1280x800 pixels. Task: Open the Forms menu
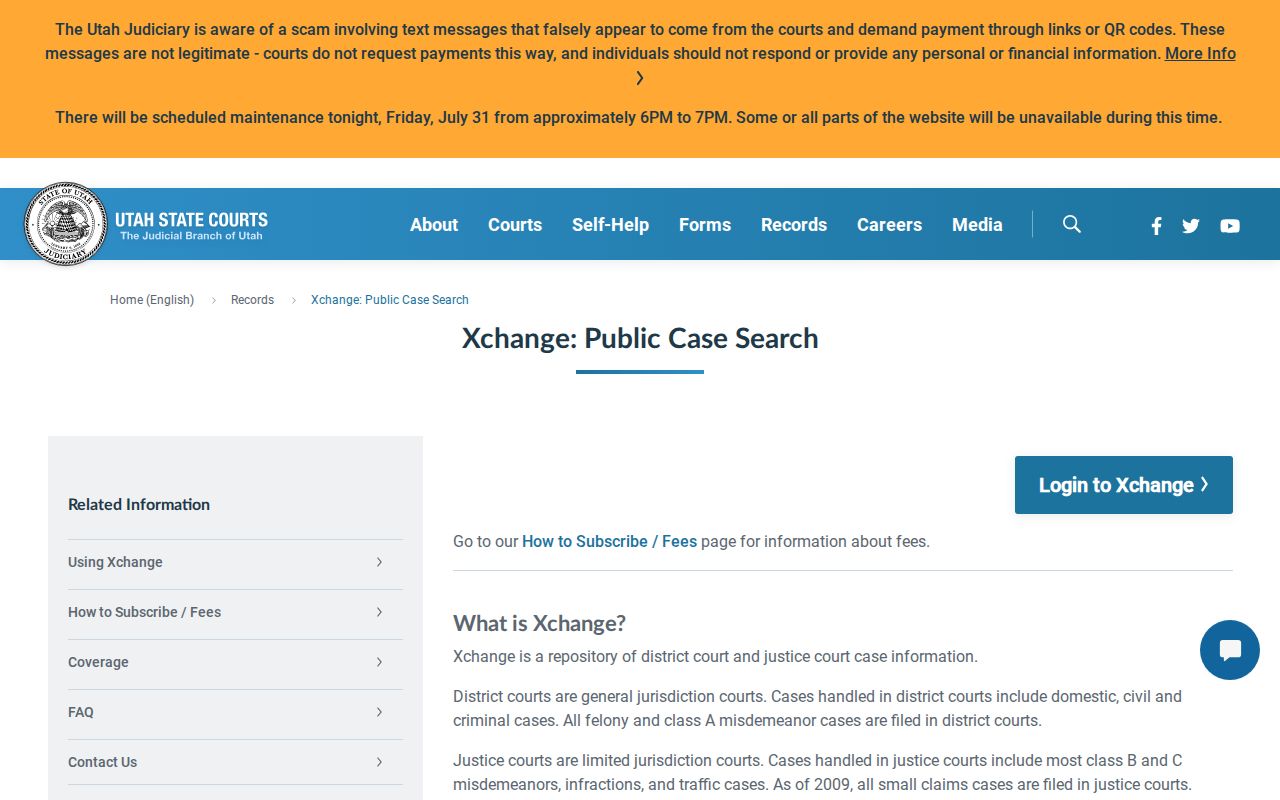pos(705,225)
